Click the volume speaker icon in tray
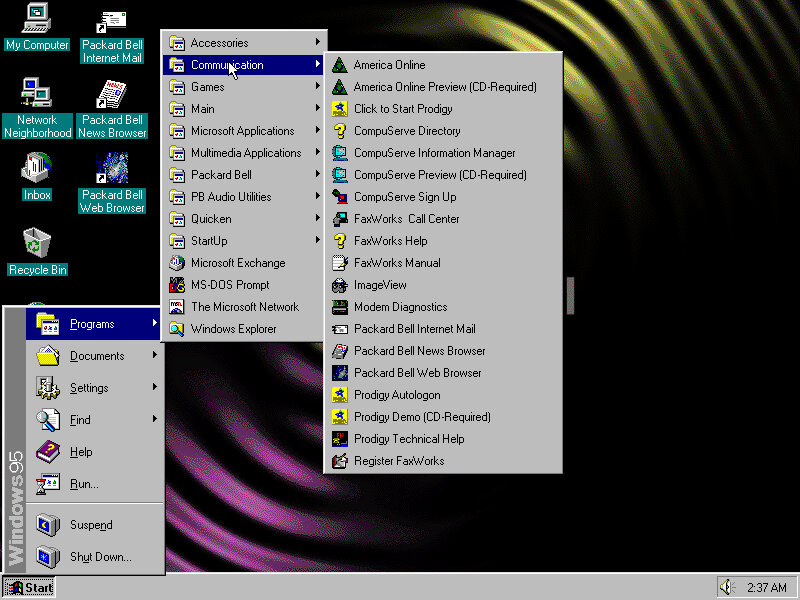800x600 pixels. click(727, 587)
